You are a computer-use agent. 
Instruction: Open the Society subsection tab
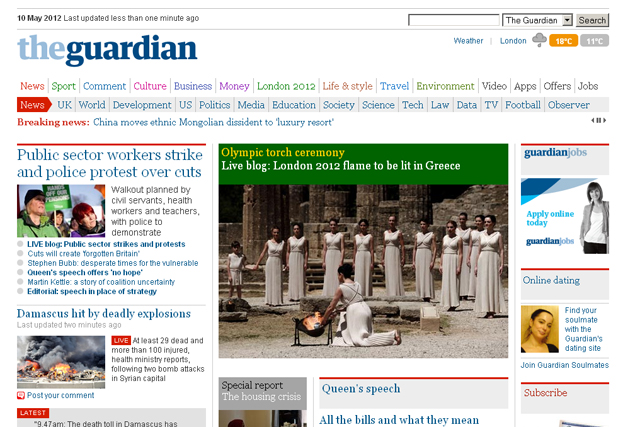click(339, 105)
